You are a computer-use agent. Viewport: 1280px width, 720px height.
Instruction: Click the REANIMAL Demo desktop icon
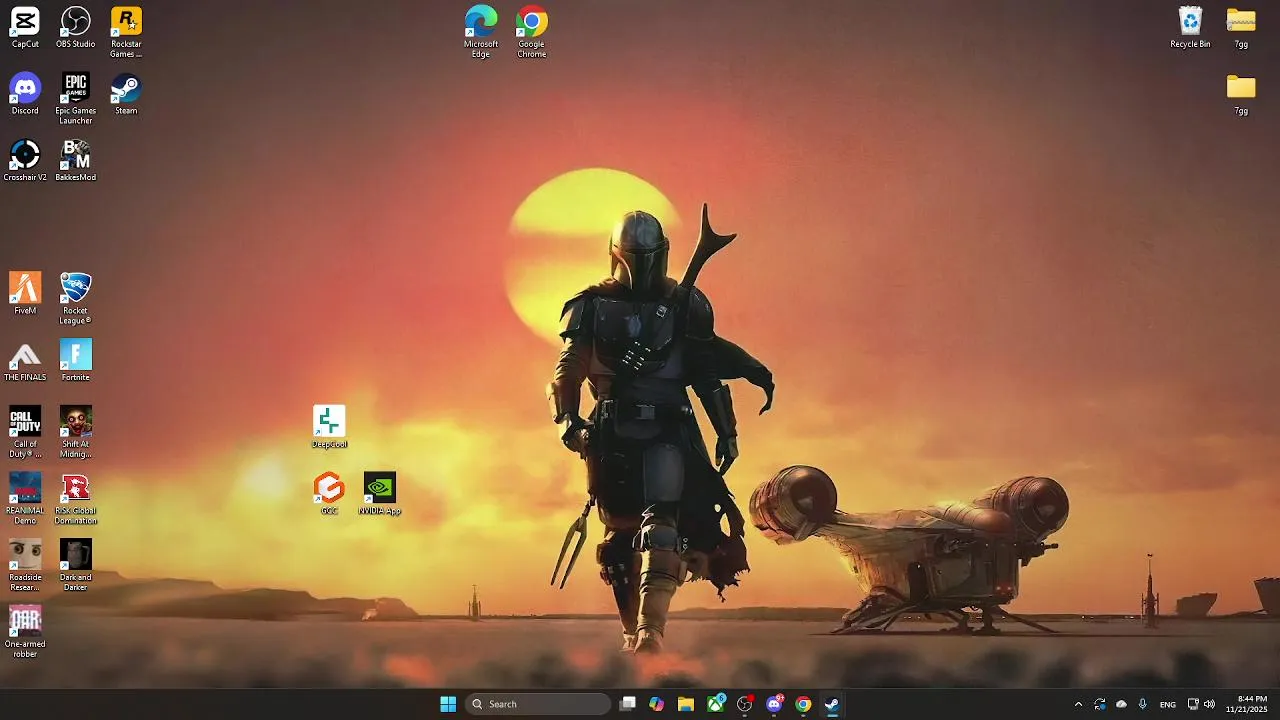click(25, 499)
